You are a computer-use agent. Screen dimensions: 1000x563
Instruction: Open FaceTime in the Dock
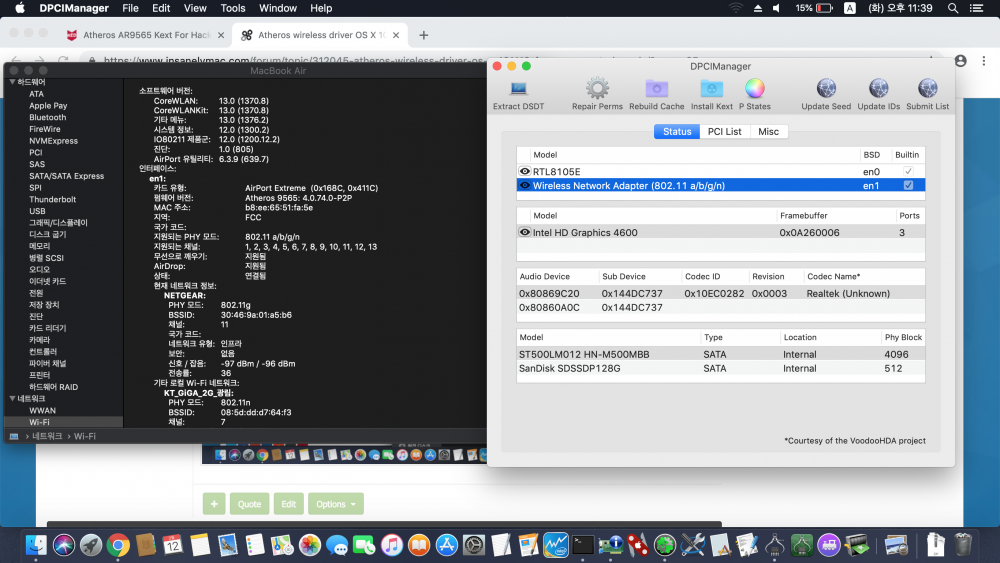[x=364, y=545]
